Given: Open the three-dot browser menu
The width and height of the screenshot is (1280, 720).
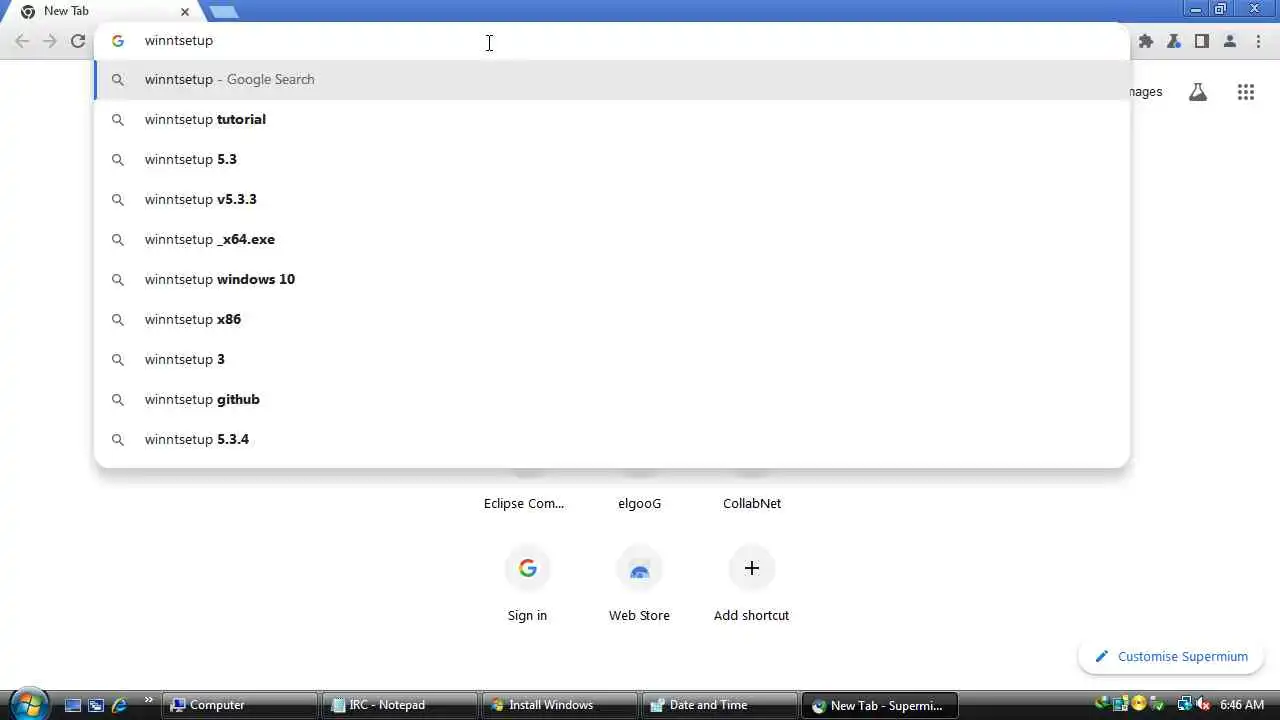Looking at the screenshot, I should pos(1258,41).
